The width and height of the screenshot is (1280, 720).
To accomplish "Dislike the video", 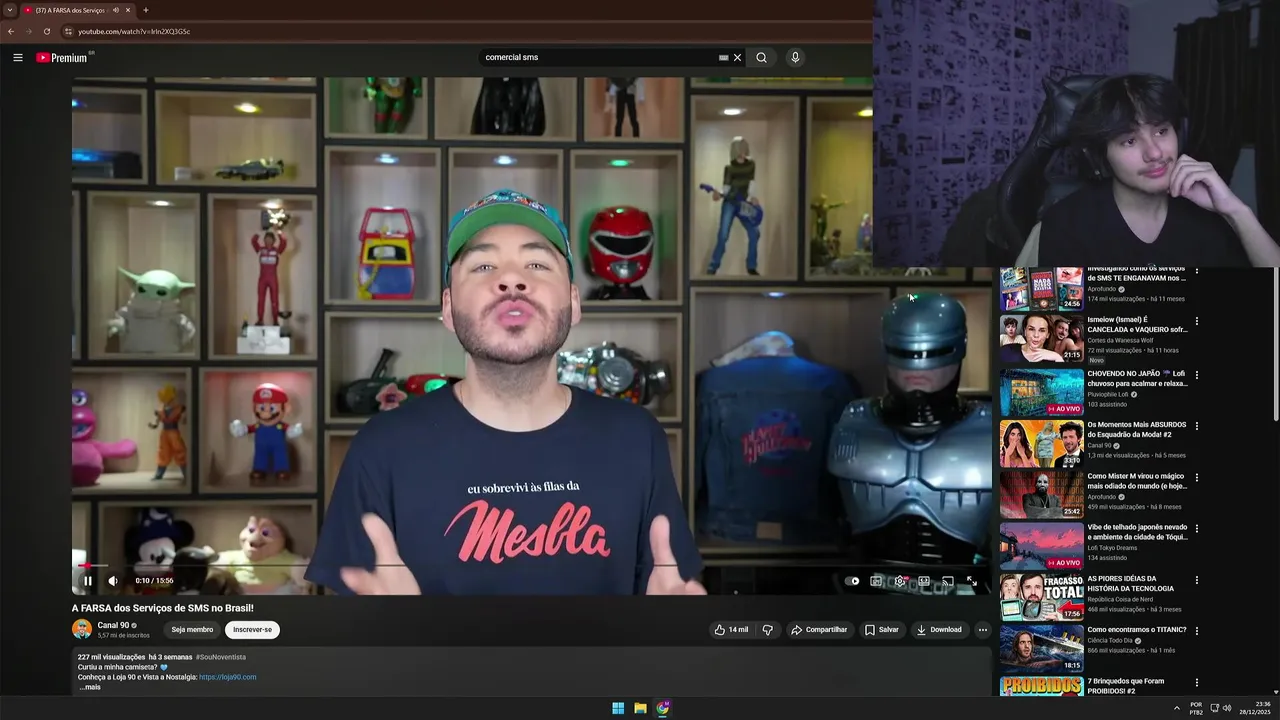I will 768,630.
